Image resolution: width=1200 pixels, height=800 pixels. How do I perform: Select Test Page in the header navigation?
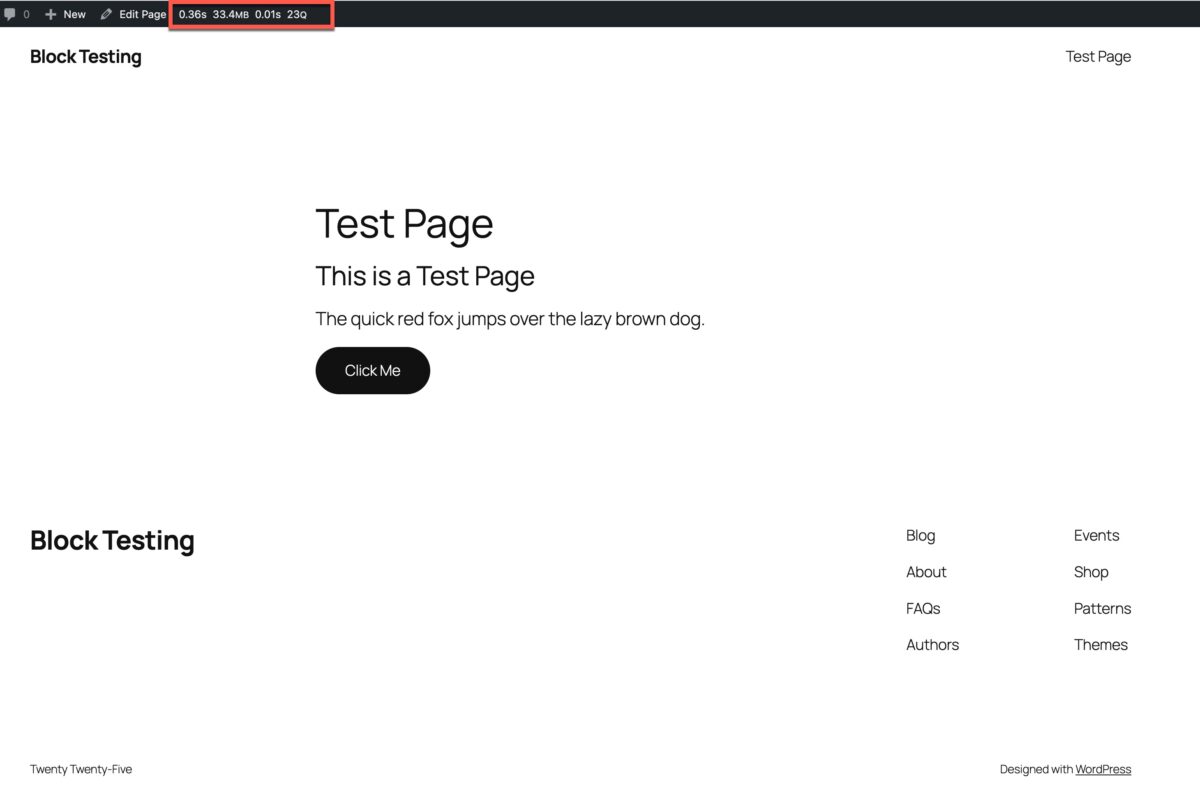1098,56
